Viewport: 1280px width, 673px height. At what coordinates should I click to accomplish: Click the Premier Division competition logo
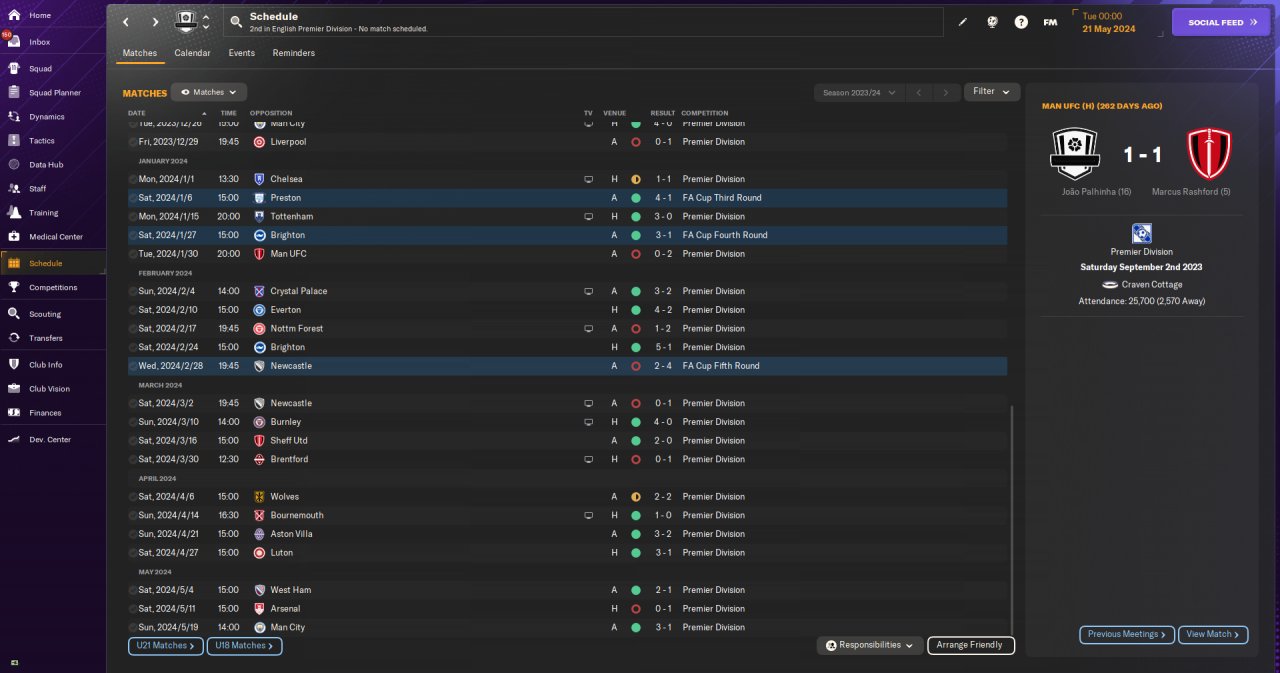click(1141, 233)
